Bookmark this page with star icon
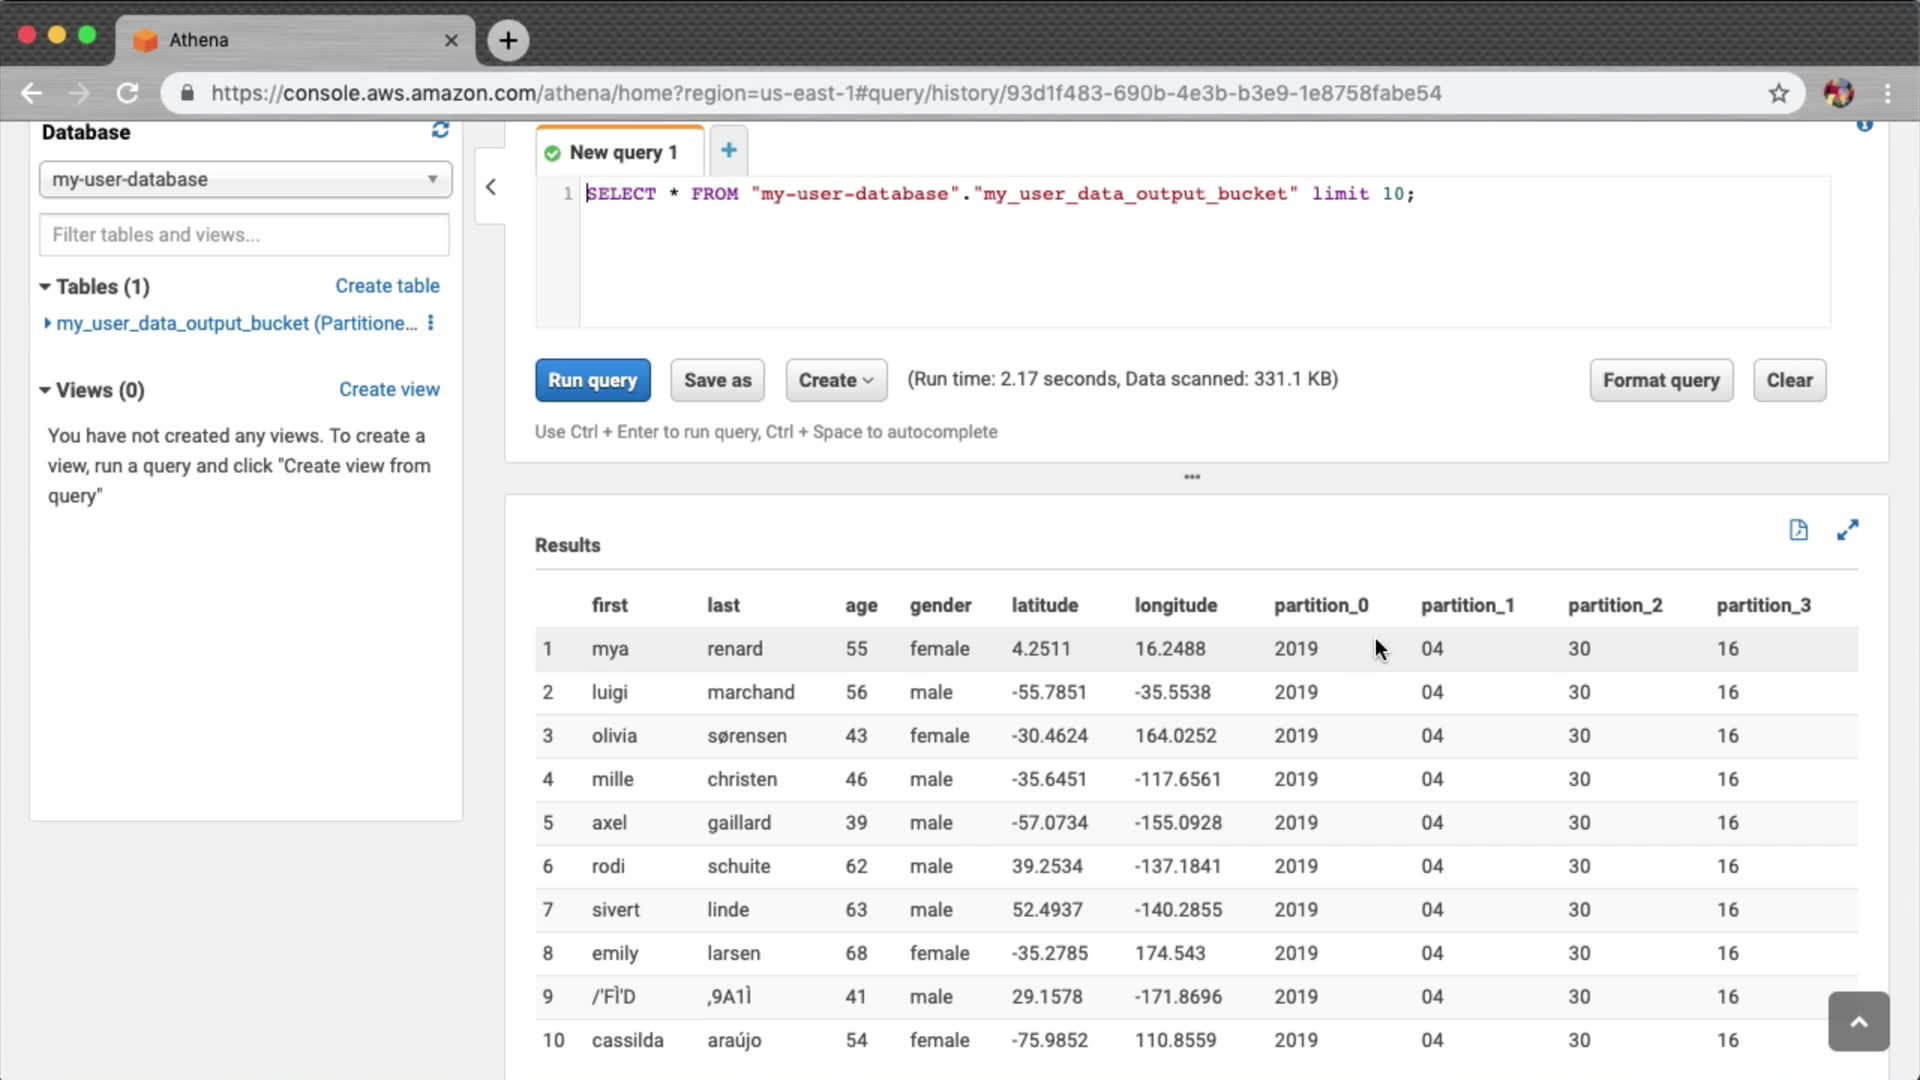The image size is (1920, 1080). 1778,93
